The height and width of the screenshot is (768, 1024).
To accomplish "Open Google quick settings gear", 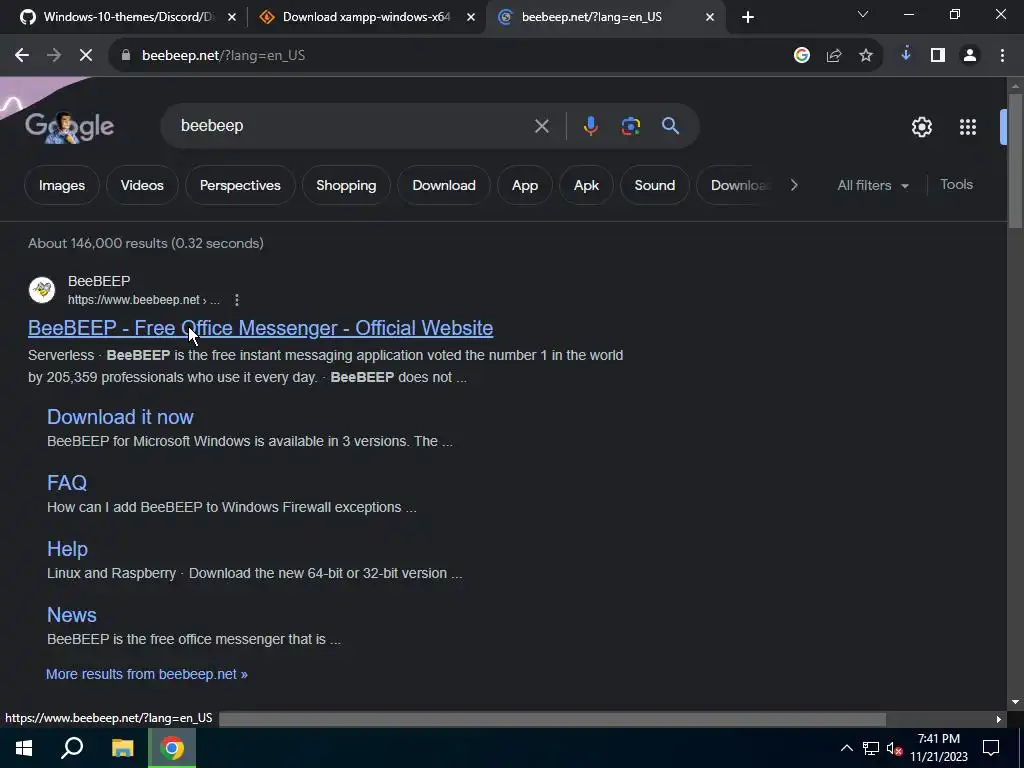I will tap(921, 127).
